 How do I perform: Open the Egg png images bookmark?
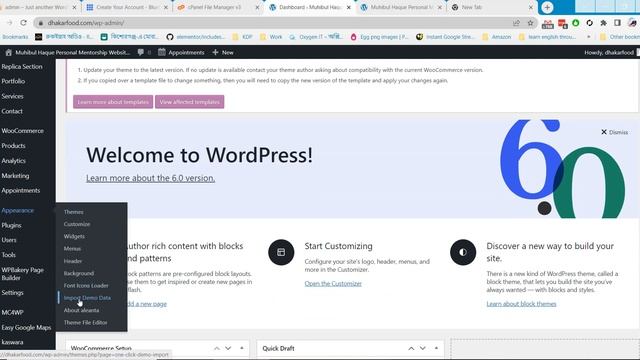[x=379, y=37]
